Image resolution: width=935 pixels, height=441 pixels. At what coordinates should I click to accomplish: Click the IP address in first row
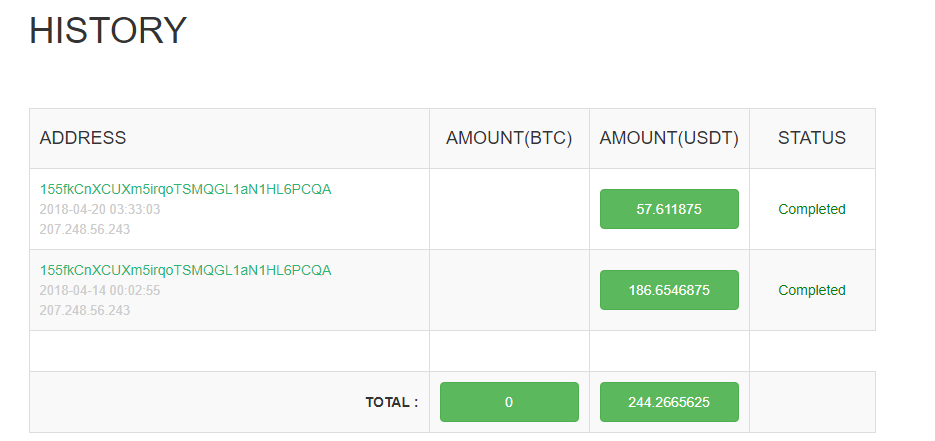pos(85,229)
